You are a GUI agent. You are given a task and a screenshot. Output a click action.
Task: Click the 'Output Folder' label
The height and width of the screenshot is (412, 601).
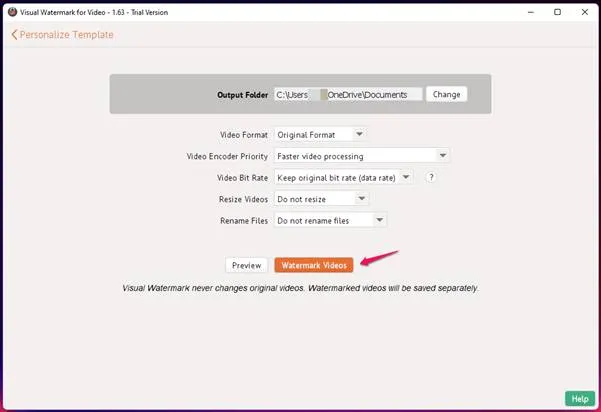pos(242,95)
